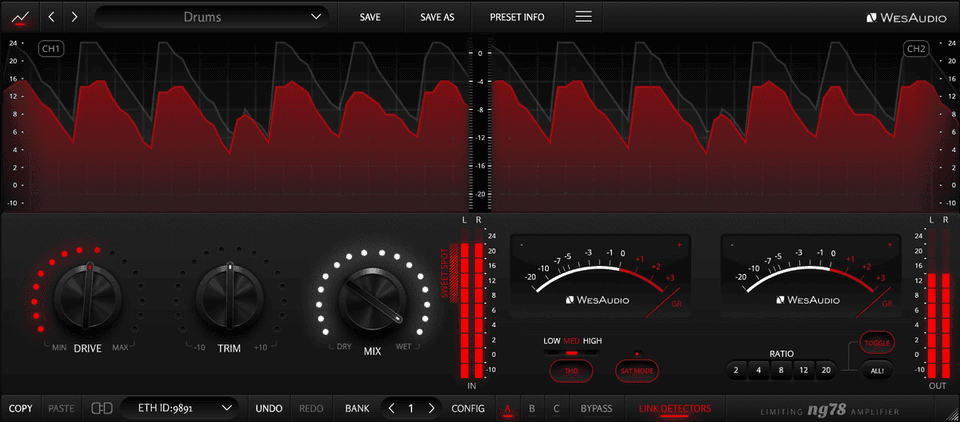Increase the bank number with right arrow
Screen dimensions: 960x422
431,408
